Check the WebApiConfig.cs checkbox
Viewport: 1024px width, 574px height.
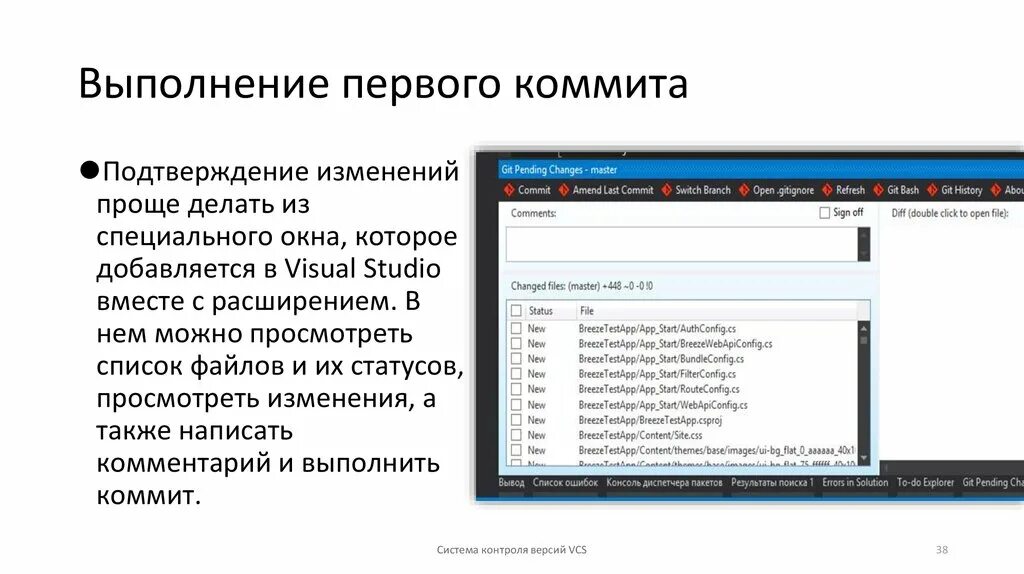click(517, 405)
